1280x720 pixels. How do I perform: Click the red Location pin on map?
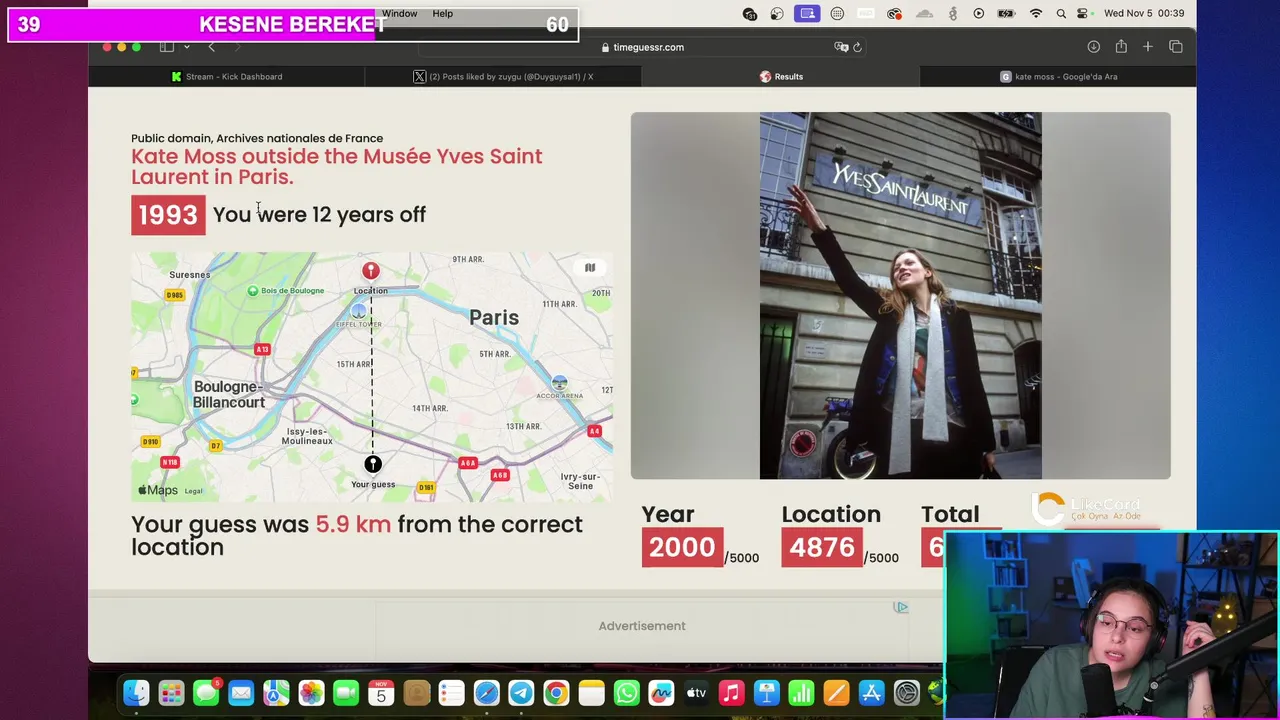point(370,271)
